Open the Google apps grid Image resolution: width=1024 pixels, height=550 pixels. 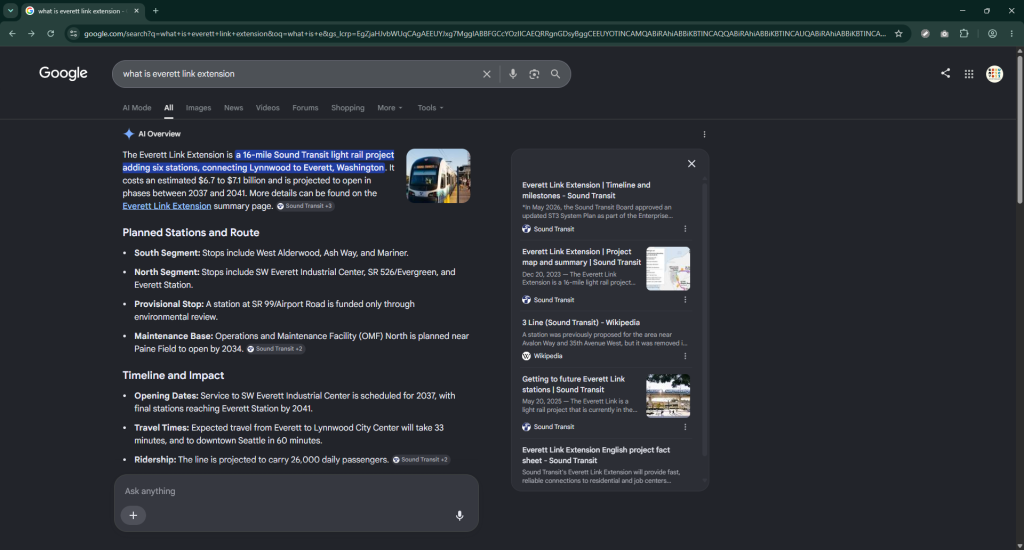969,74
